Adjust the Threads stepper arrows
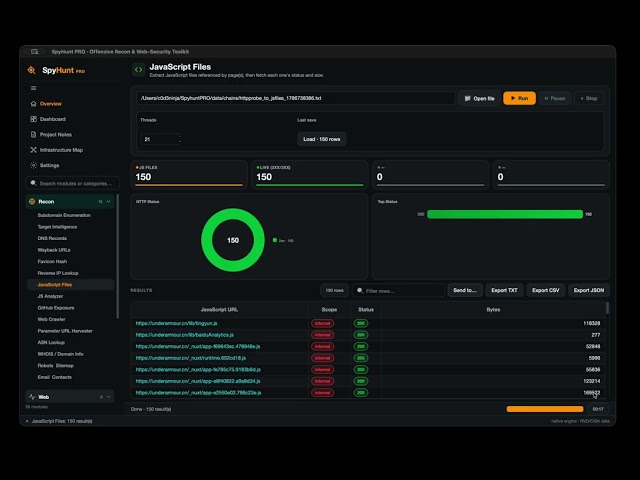 click(180, 139)
